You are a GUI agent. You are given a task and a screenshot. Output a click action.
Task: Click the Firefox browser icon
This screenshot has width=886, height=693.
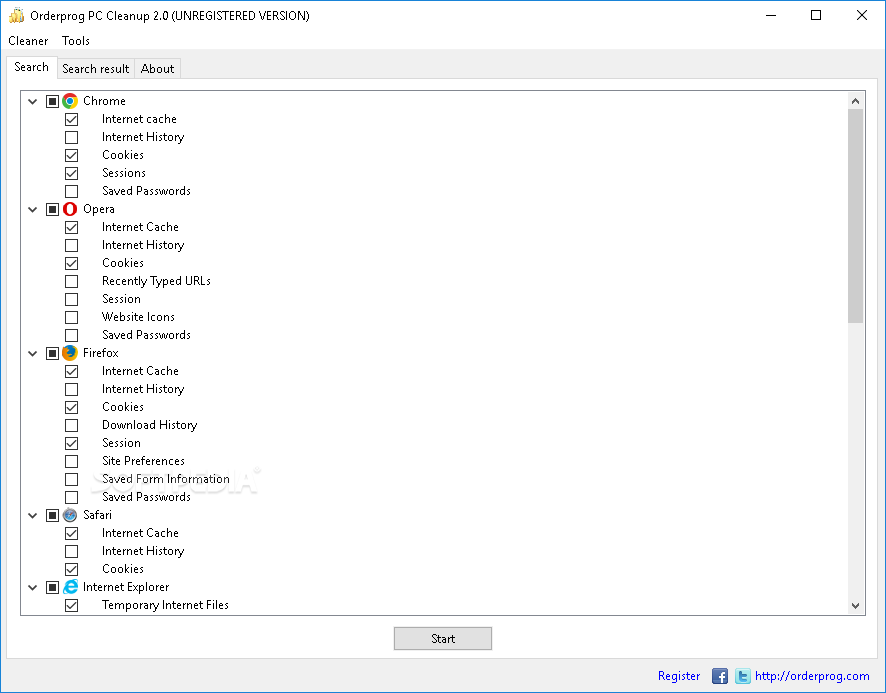pos(70,353)
